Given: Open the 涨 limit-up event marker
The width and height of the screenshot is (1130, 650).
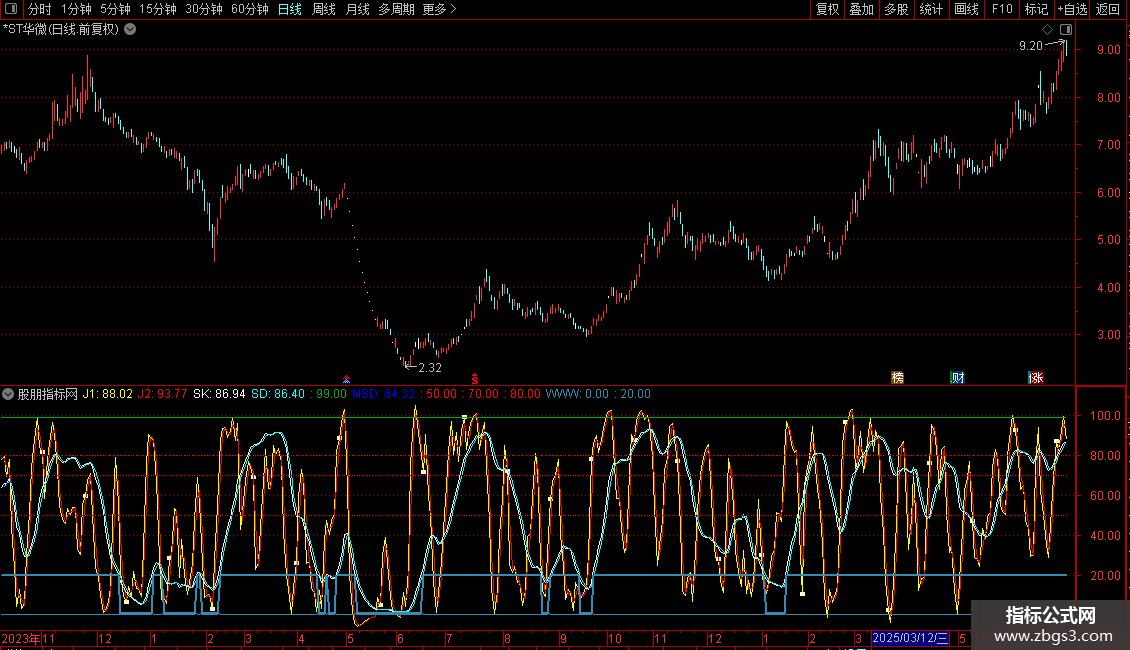Looking at the screenshot, I should [x=1036, y=378].
